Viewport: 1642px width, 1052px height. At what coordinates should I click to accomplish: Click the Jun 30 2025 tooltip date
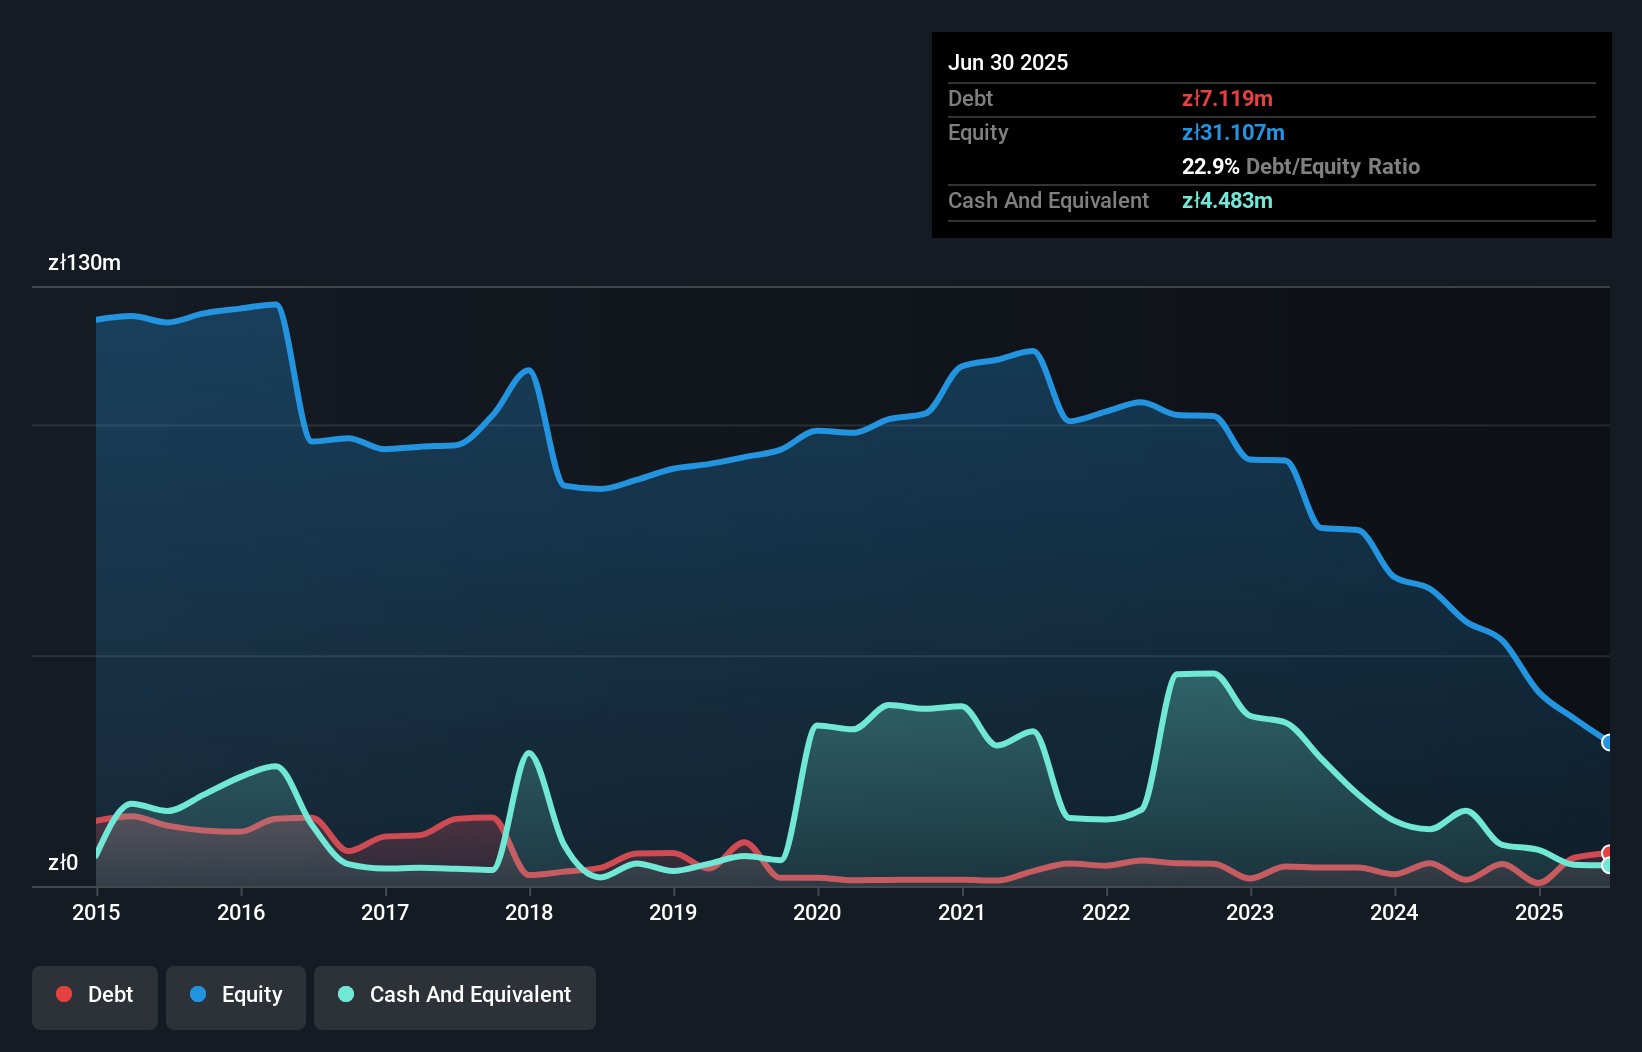pyautogui.click(x=1008, y=62)
